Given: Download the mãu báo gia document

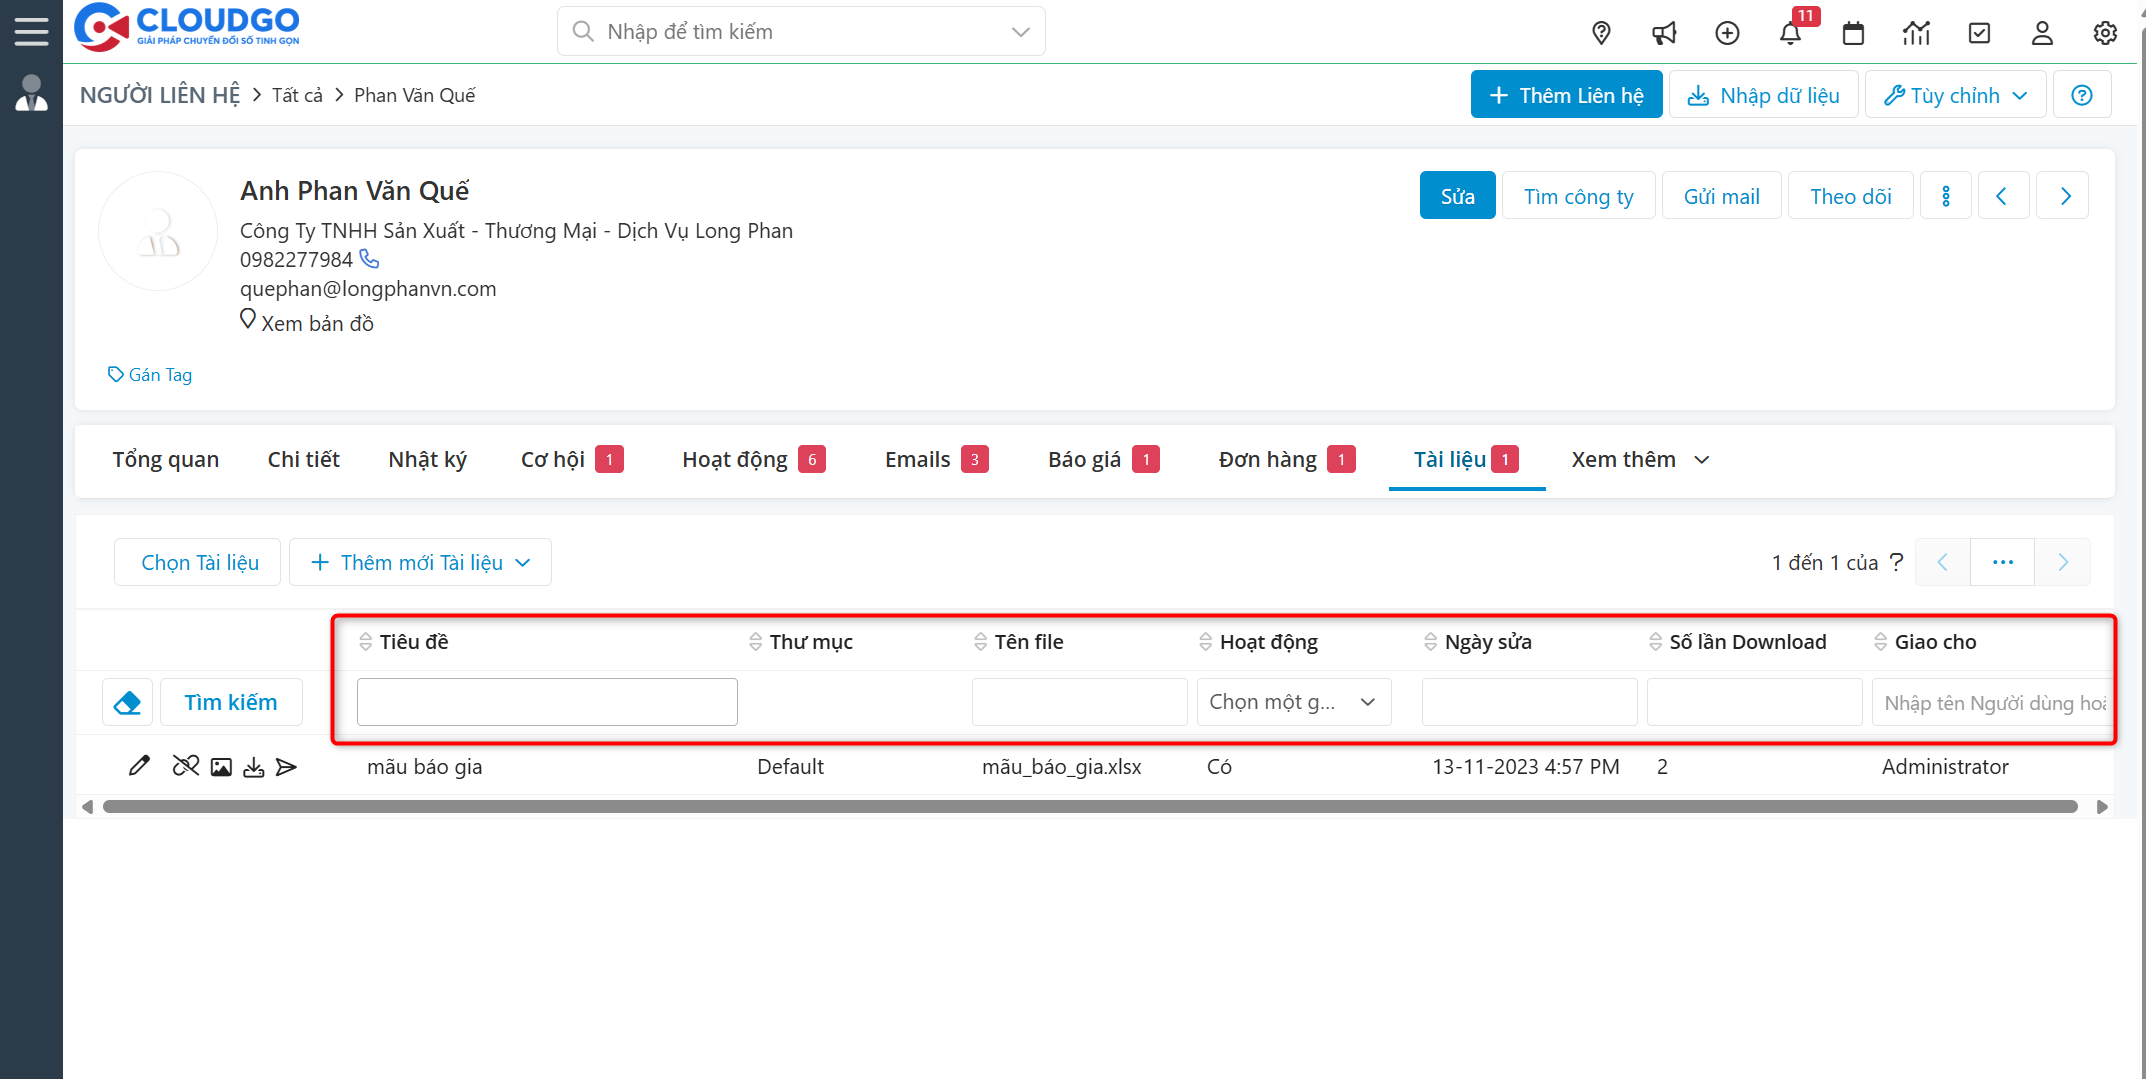Looking at the screenshot, I should [x=254, y=767].
